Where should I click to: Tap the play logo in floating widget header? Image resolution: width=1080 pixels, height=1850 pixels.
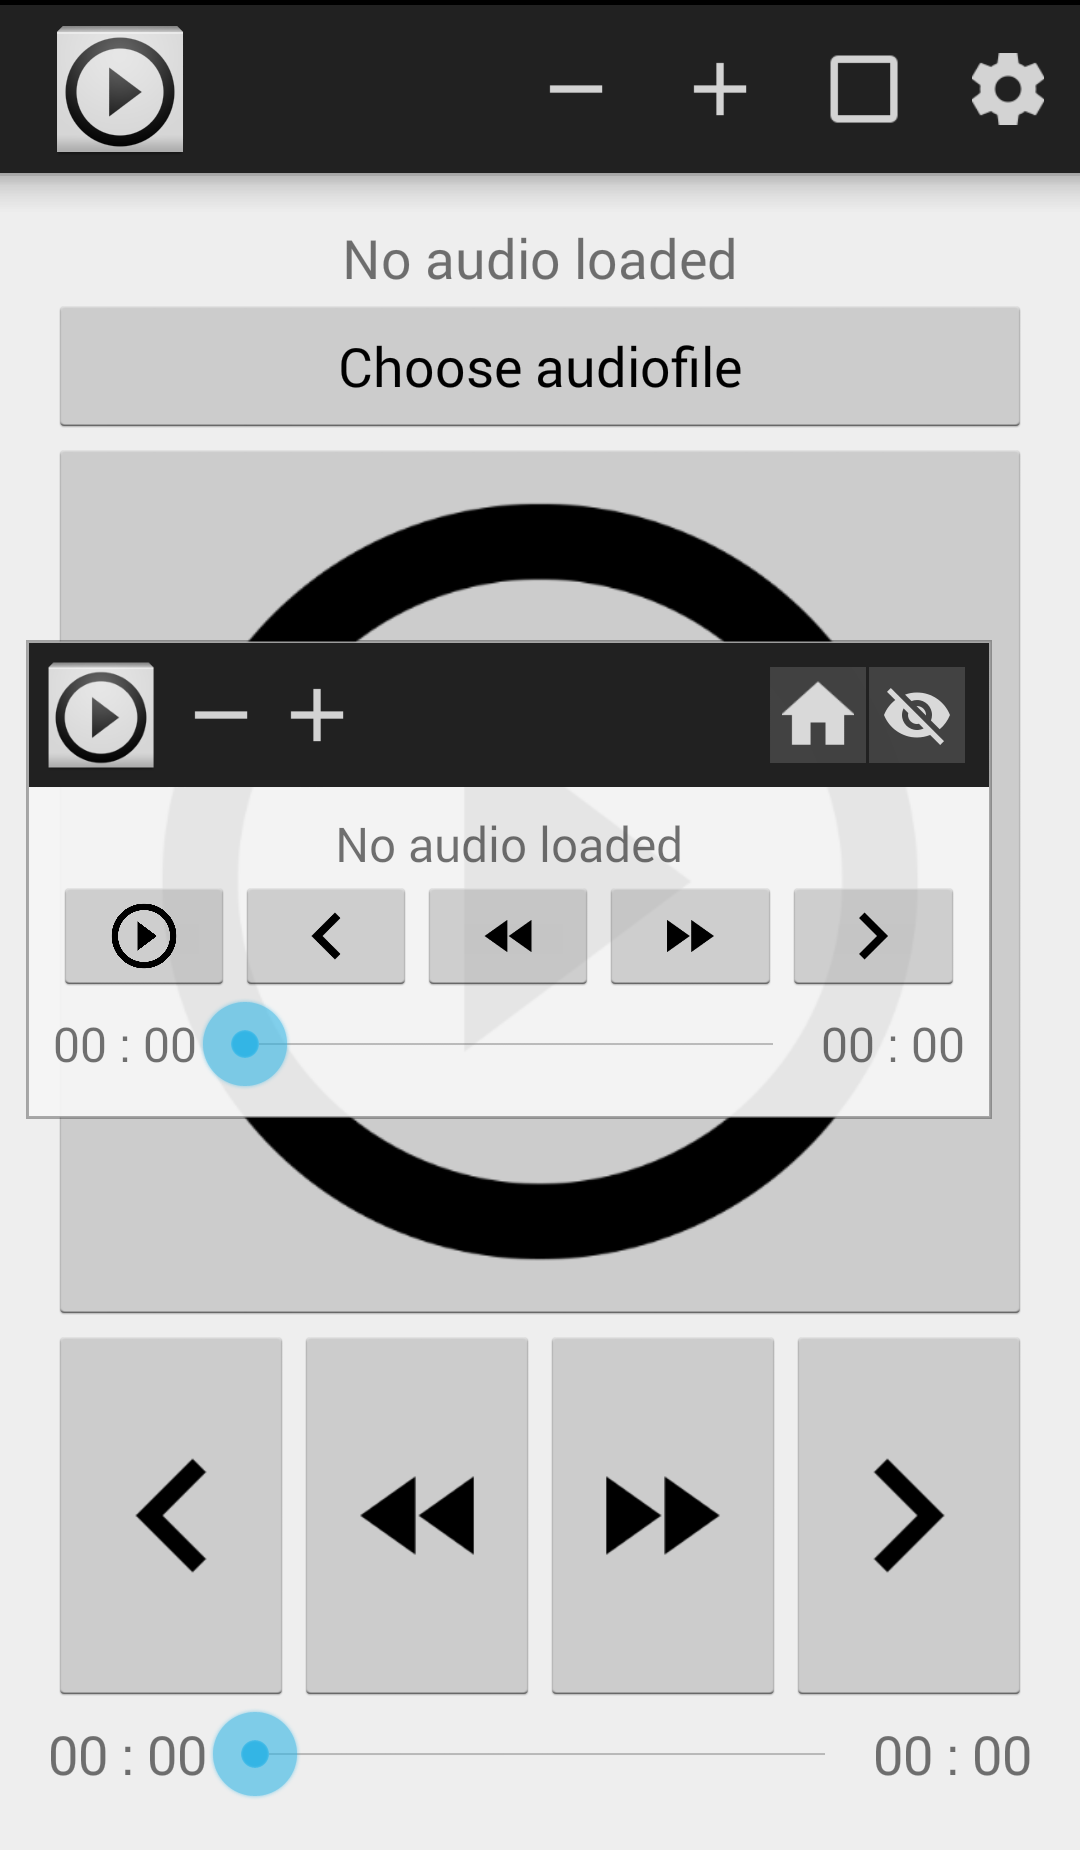[x=101, y=715]
